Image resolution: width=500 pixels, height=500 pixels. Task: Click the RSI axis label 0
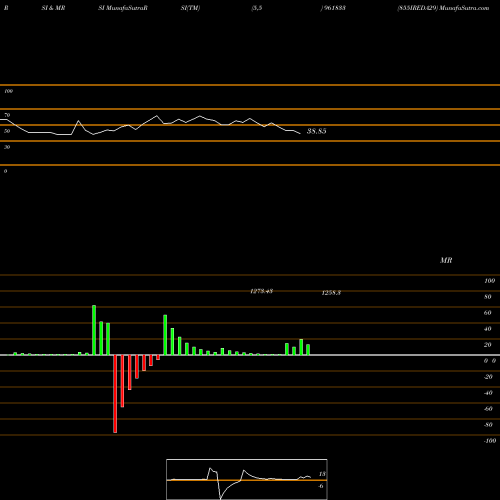point(5,171)
